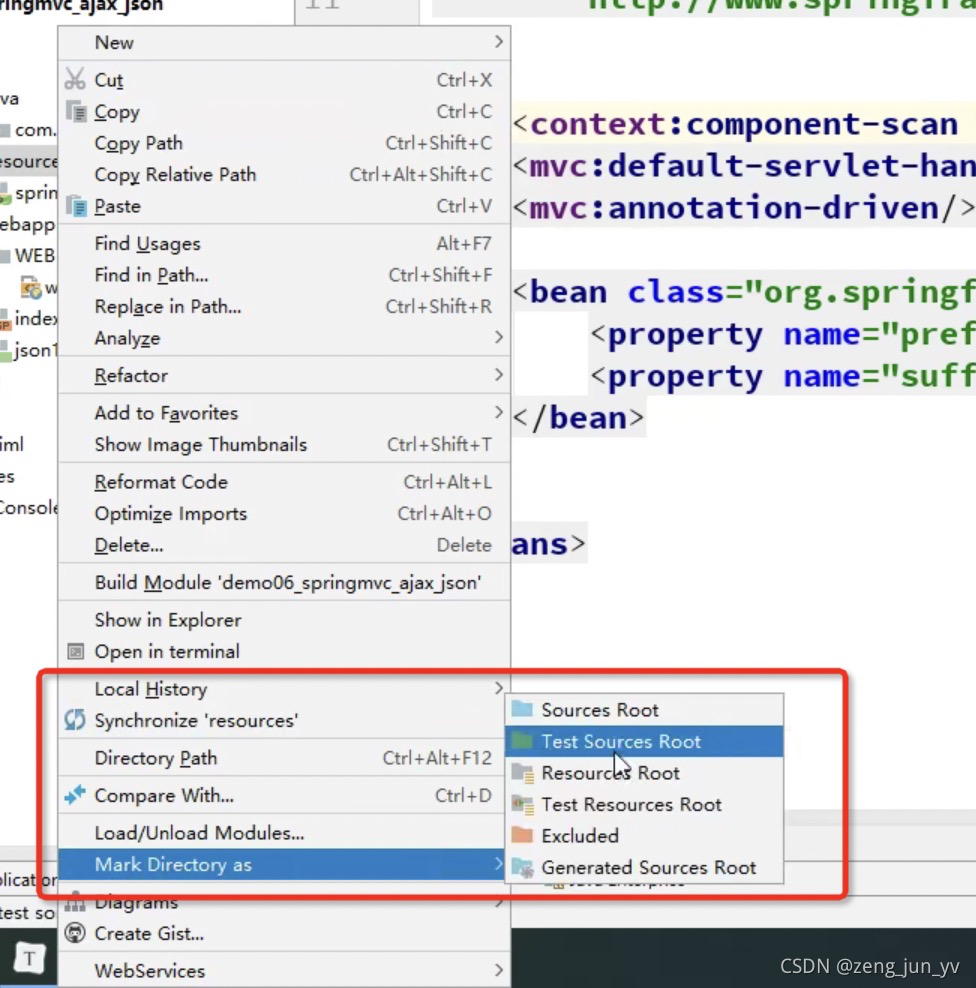The width and height of the screenshot is (976, 988).
Task: Click the Diagrams icon
Action: (75, 902)
